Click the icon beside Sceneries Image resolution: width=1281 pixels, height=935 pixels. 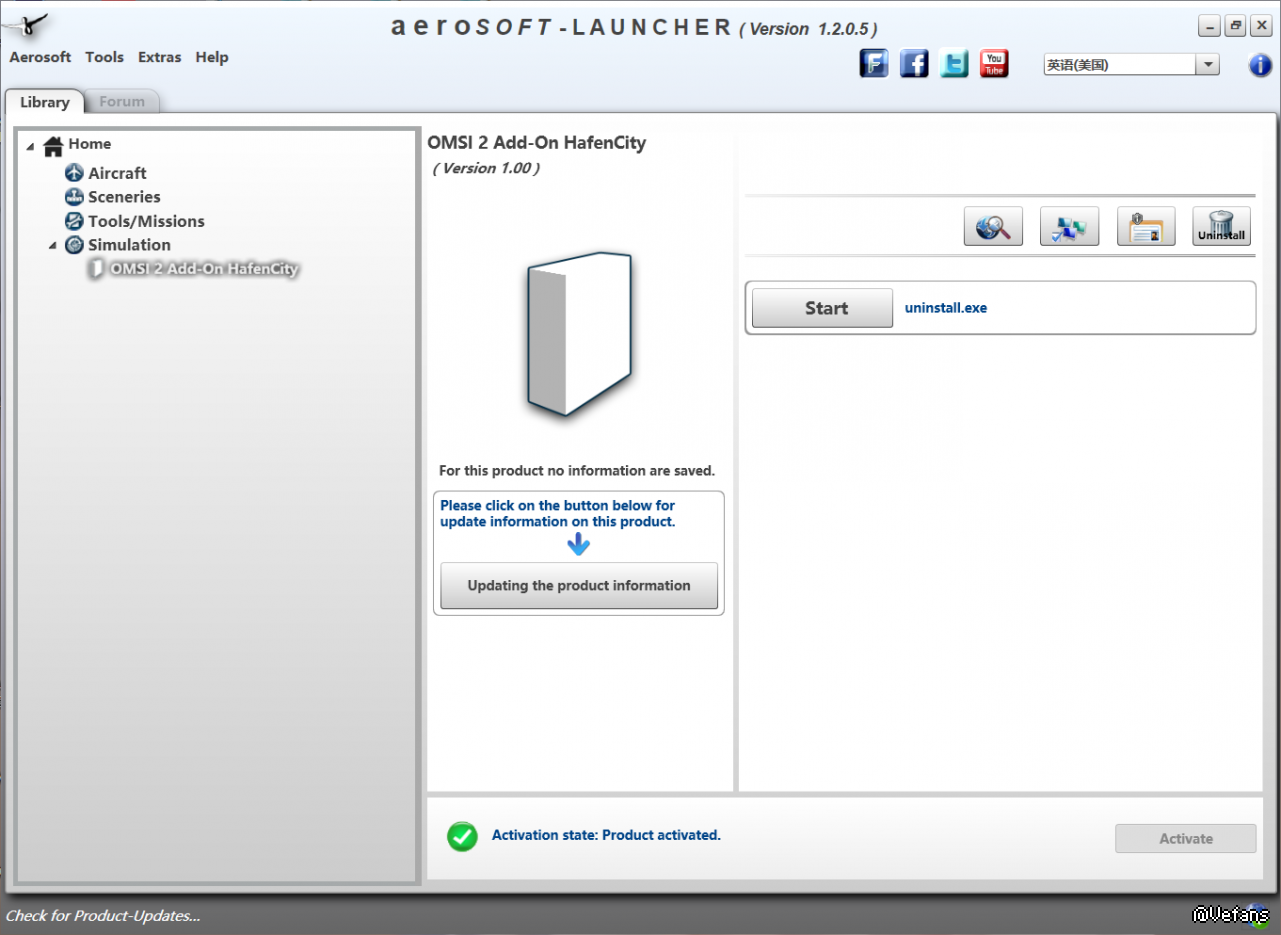(x=74, y=197)
